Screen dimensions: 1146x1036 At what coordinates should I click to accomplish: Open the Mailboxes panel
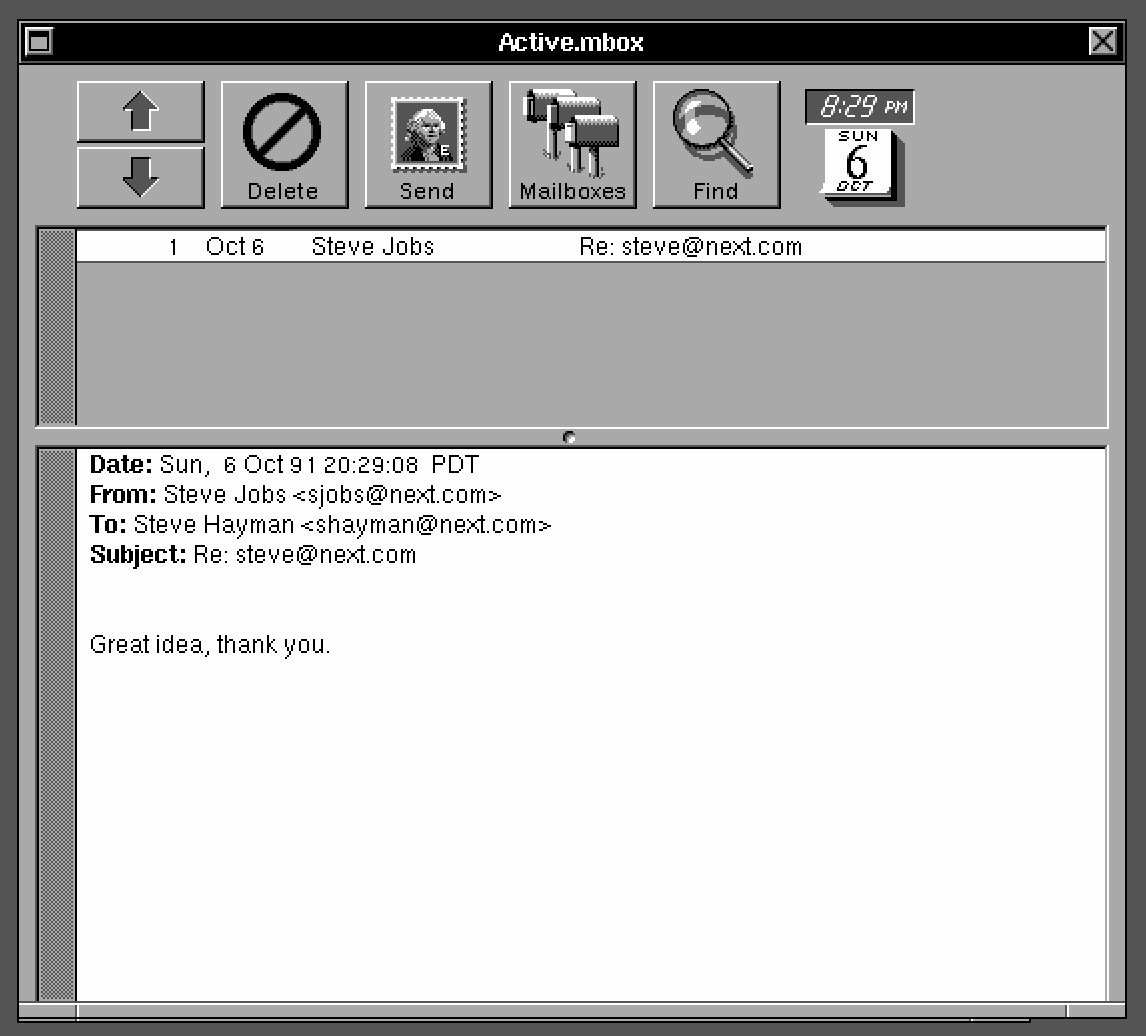coord(572,145)
